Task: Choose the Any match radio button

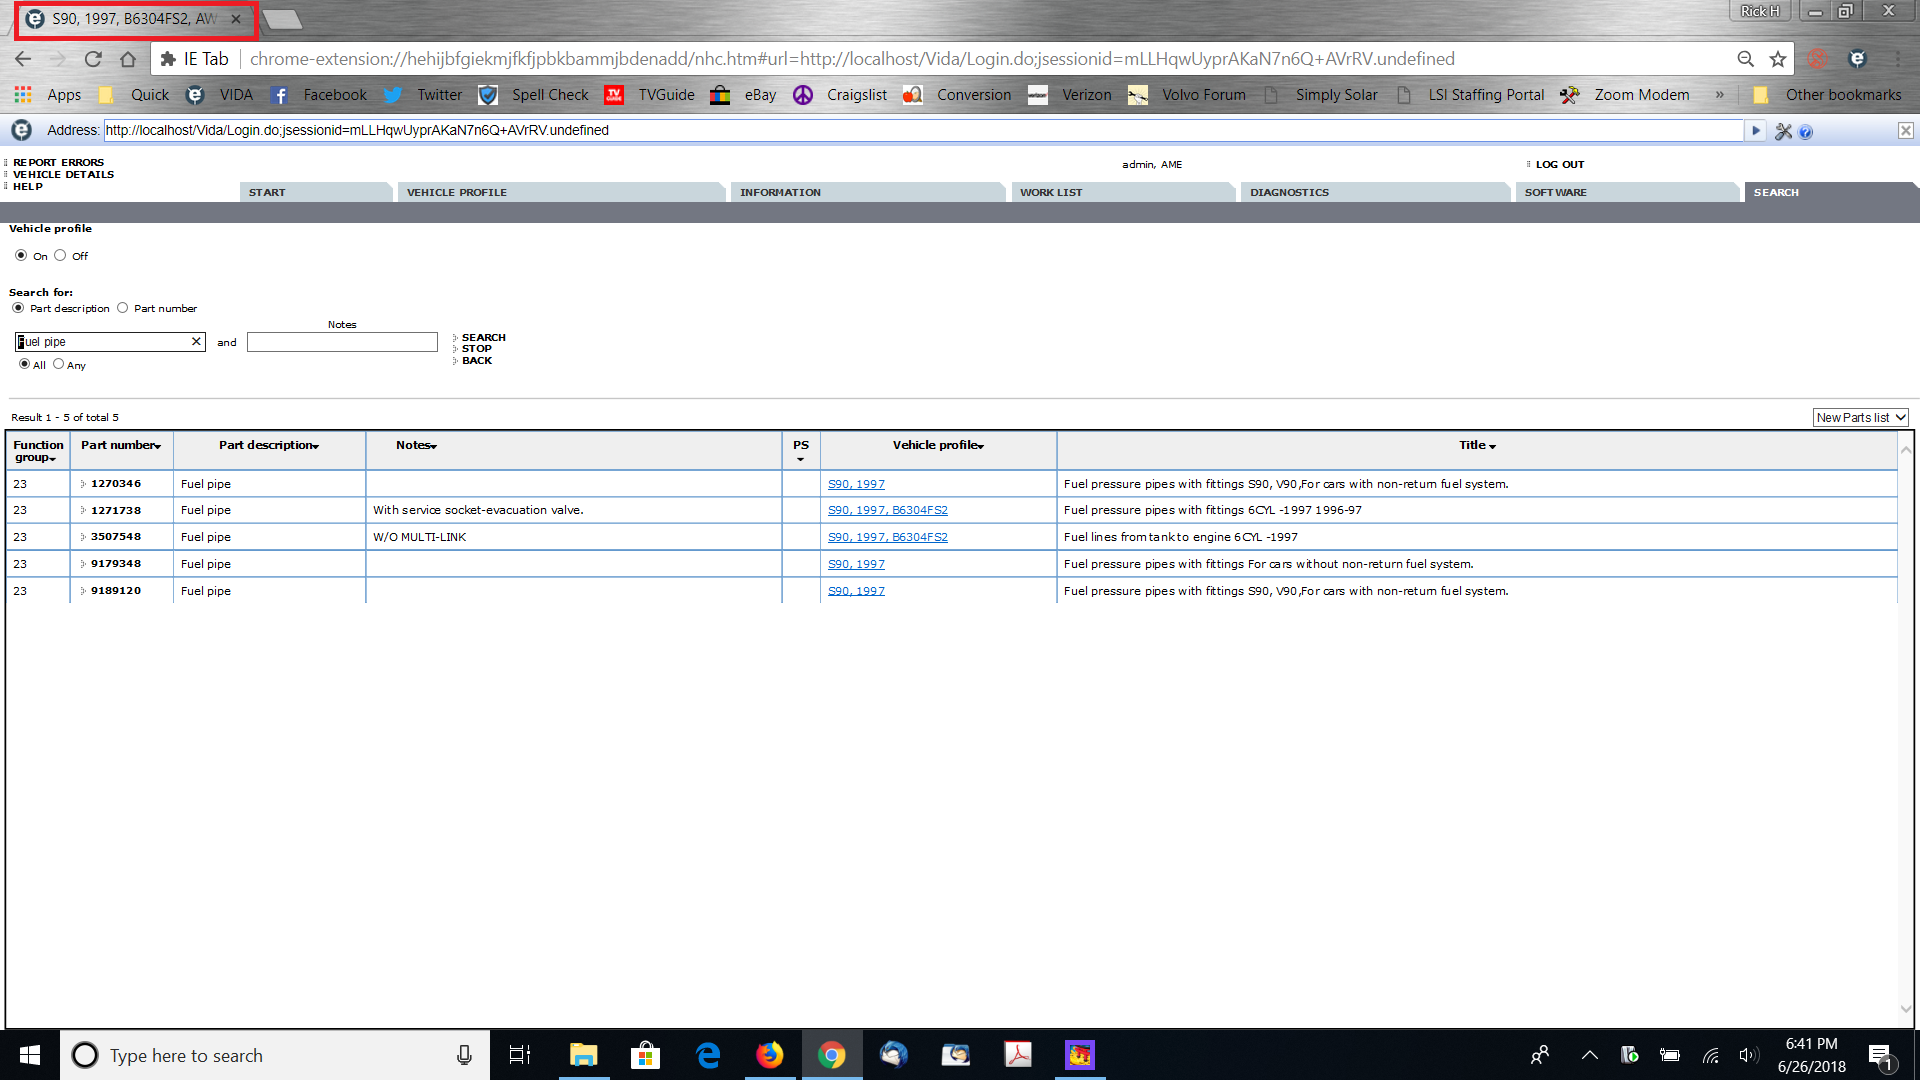Action: click(x=59, y=364)
